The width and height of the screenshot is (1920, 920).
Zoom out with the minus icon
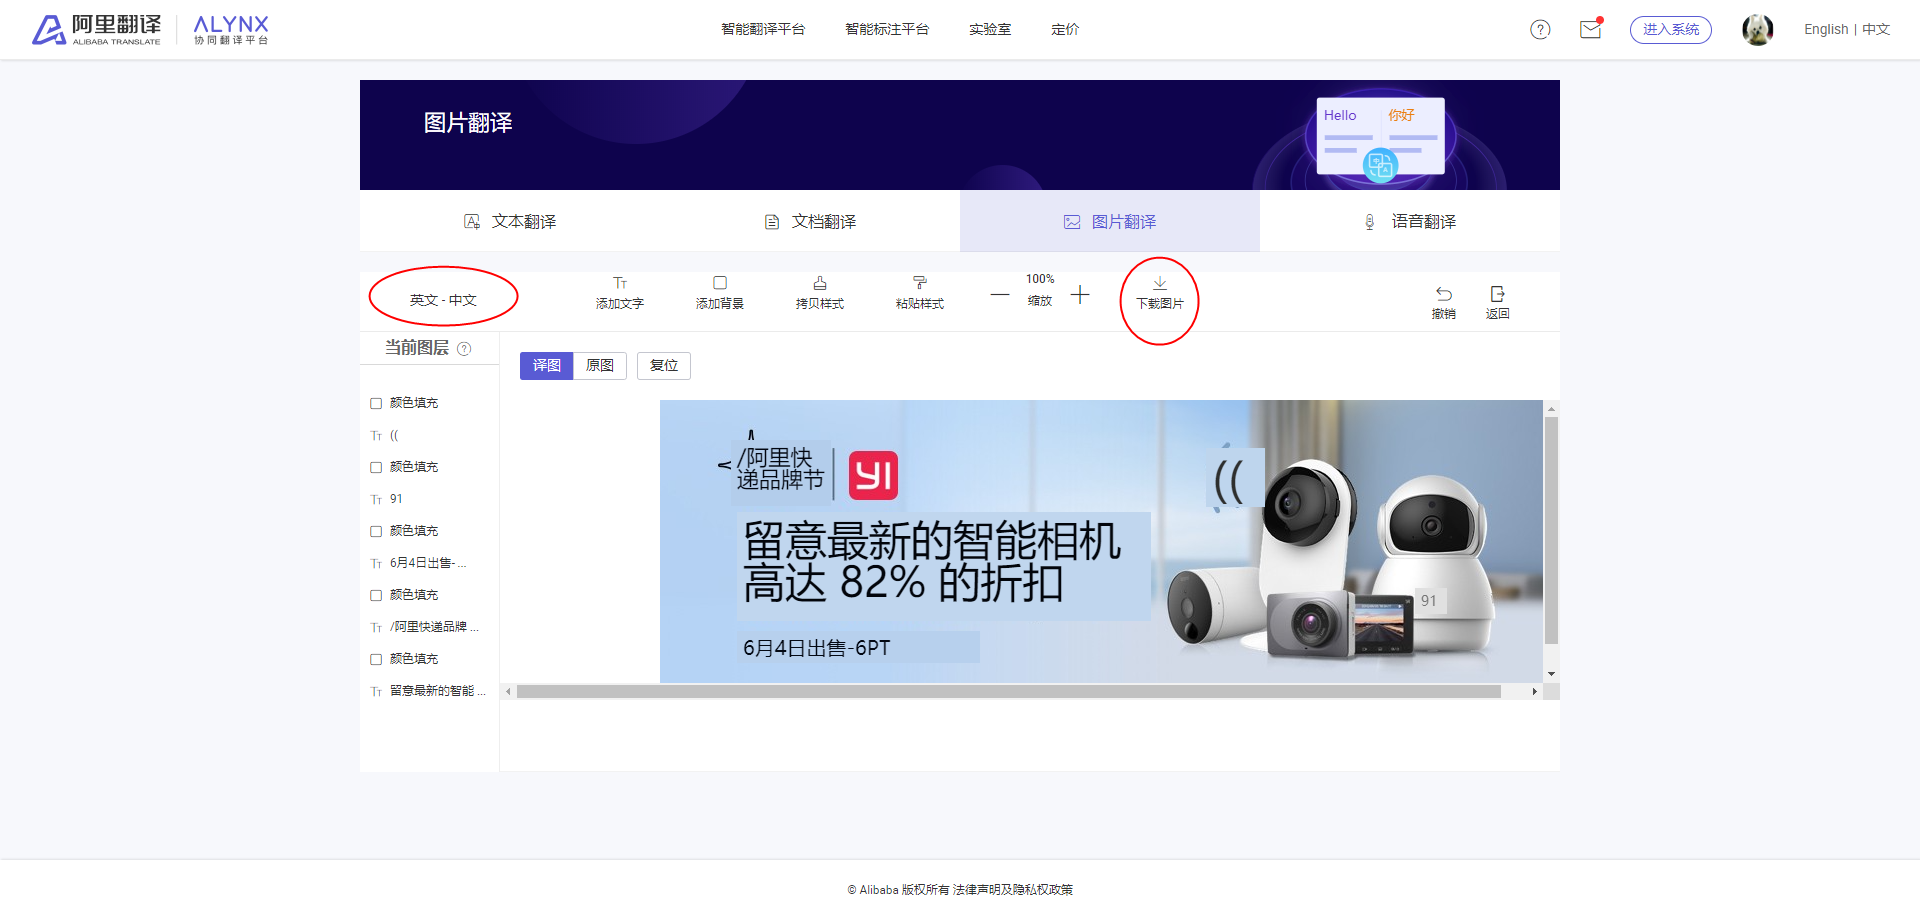pyautogui.click(x=1000, y=295)
